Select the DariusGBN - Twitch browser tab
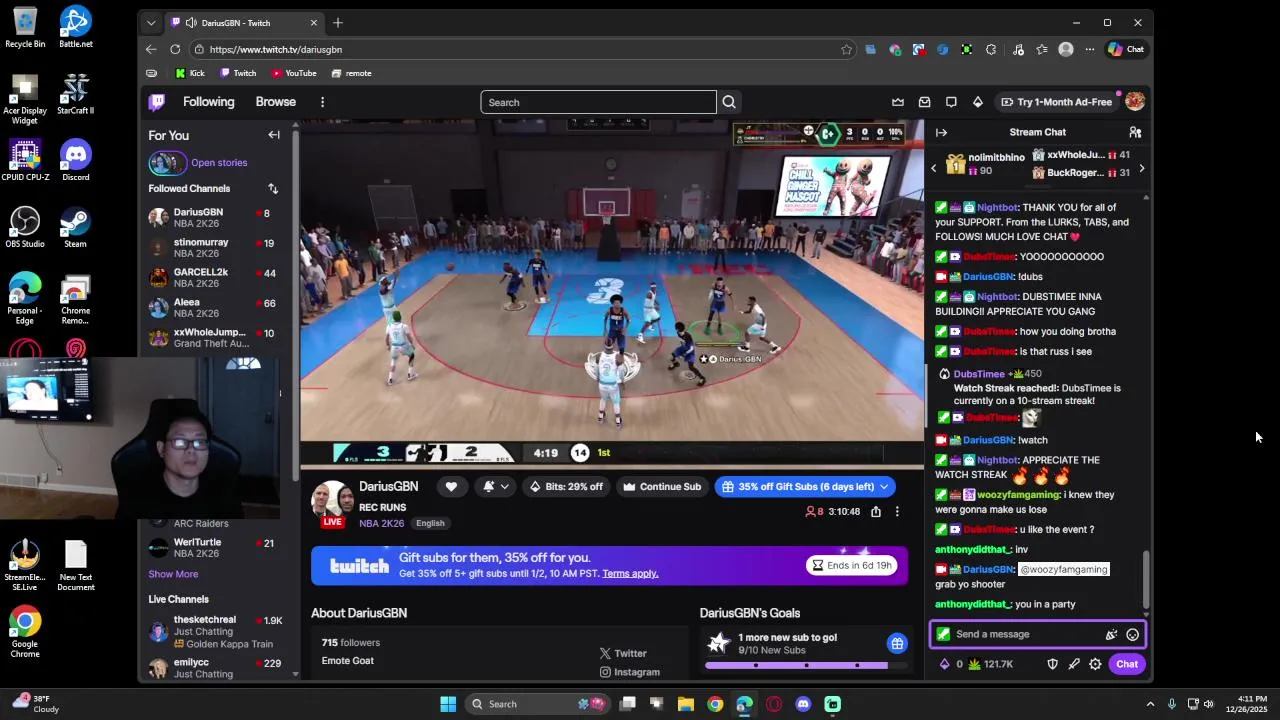 pos(244,22)
